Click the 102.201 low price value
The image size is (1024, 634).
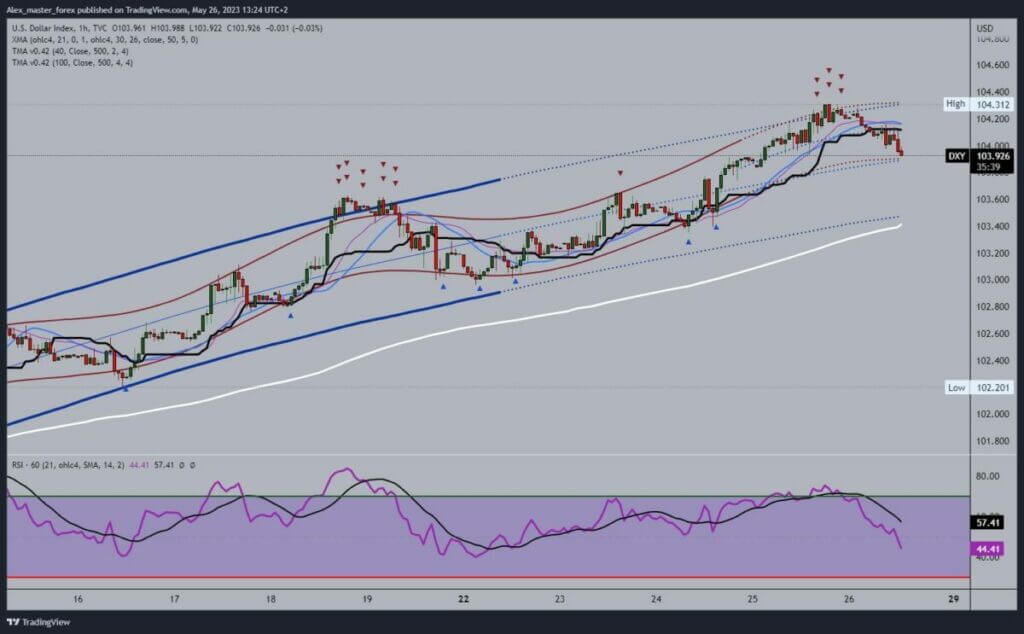(993, 387)
